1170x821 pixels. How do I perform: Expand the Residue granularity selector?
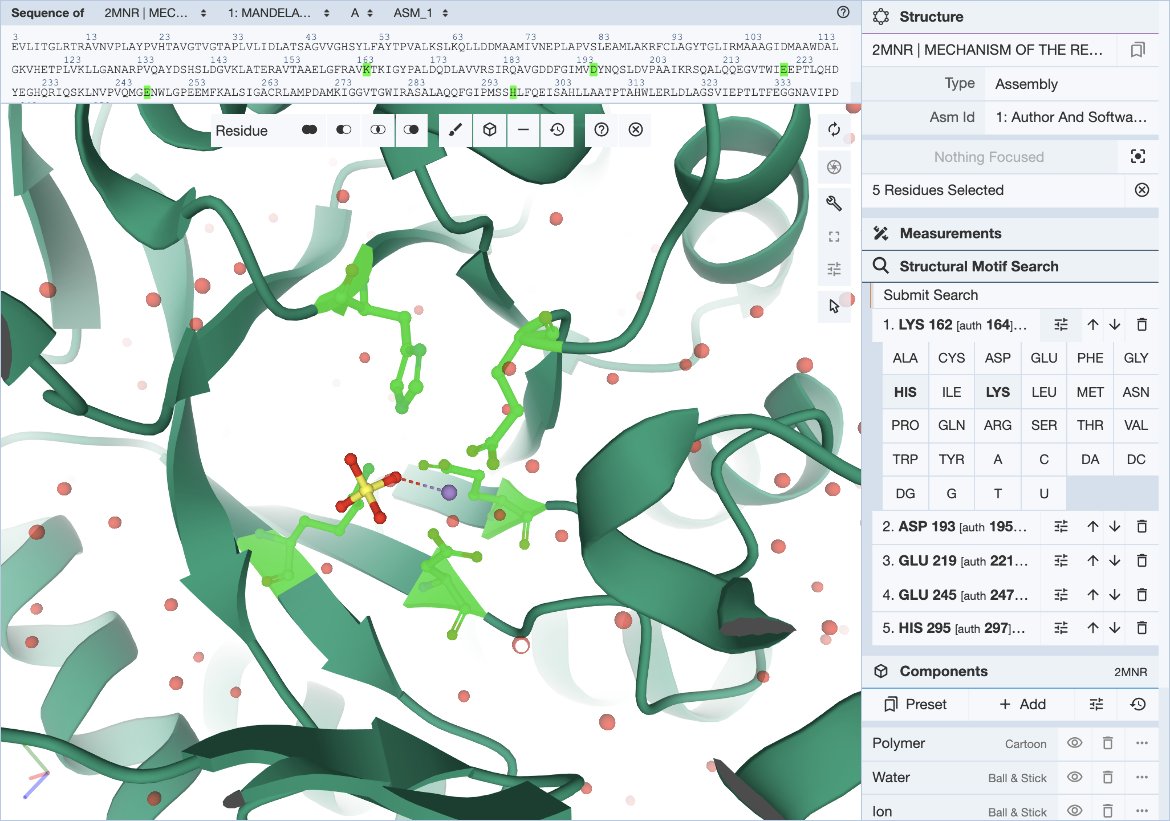point(242,131)
